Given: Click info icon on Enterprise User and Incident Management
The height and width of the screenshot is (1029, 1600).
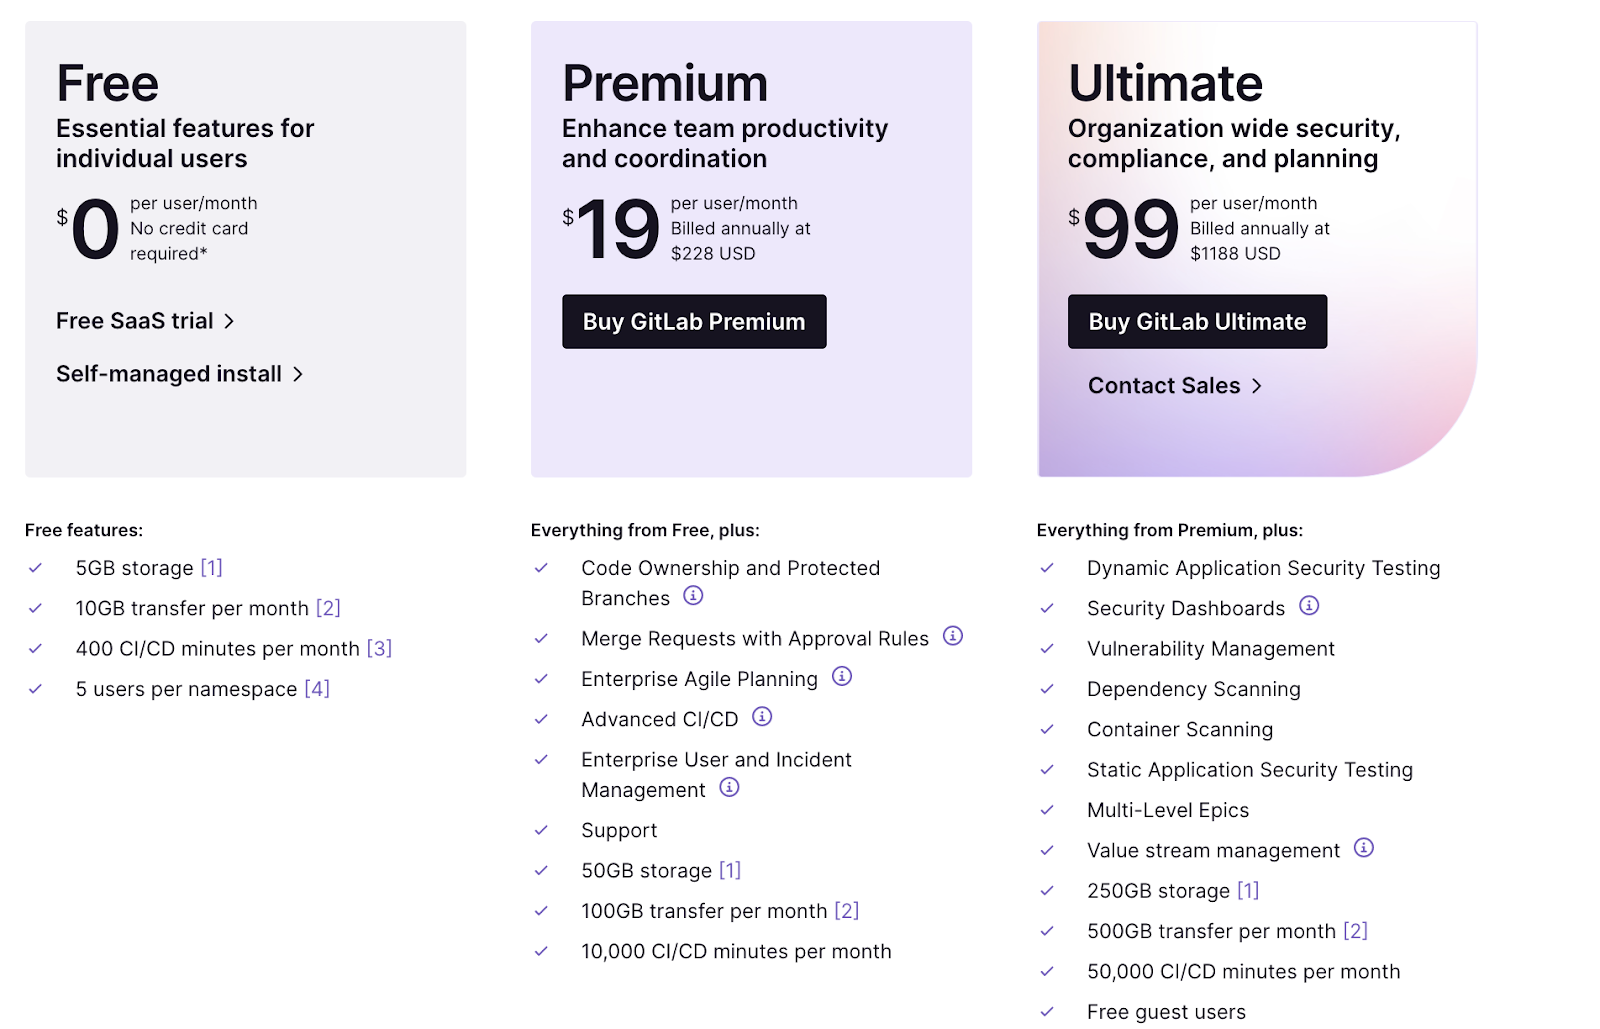Looking at the screenshot, I should click(x=730, y=788).
